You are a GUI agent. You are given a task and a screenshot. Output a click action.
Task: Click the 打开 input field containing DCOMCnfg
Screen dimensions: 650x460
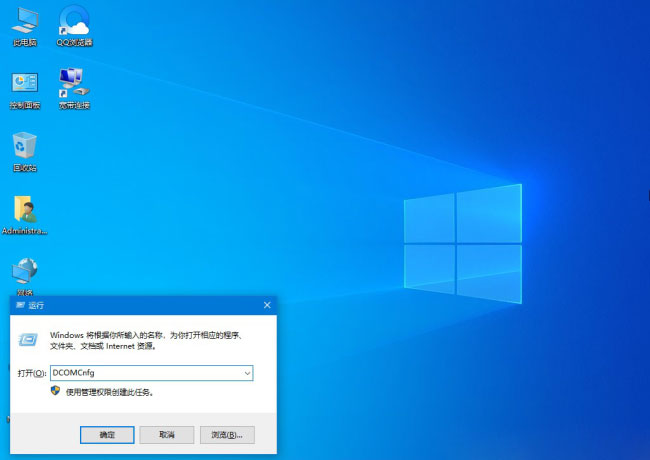click(x=152, y=373)
